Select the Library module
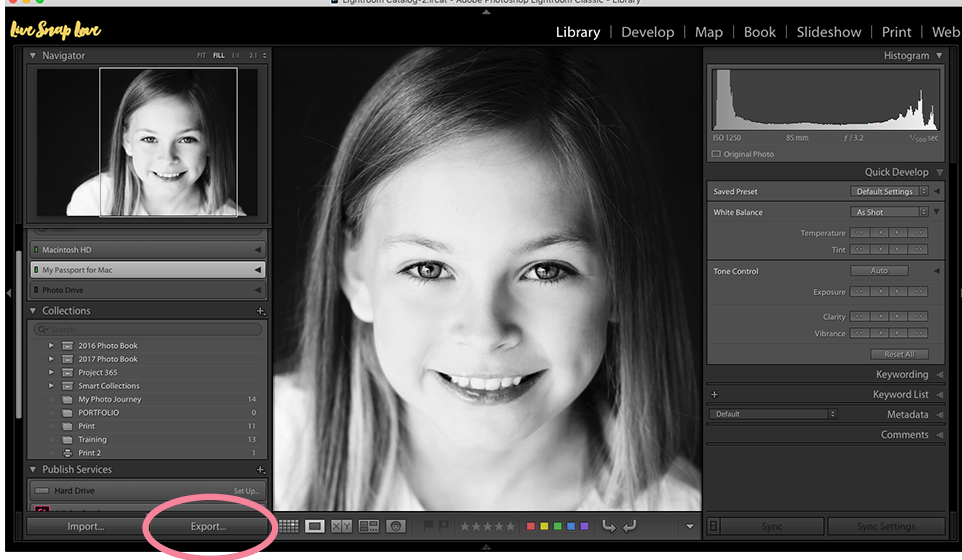962x560 pixels. [x=578, y=32]
